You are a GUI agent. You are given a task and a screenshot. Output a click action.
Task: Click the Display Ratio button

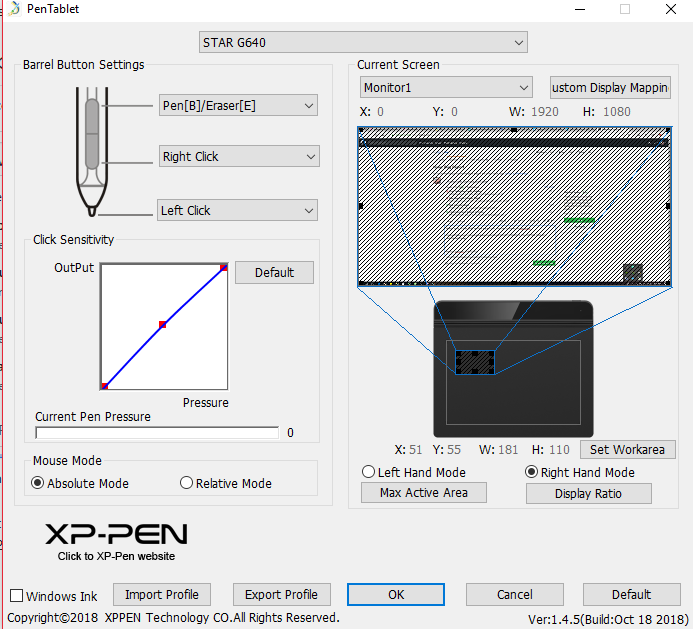(589, 493)
